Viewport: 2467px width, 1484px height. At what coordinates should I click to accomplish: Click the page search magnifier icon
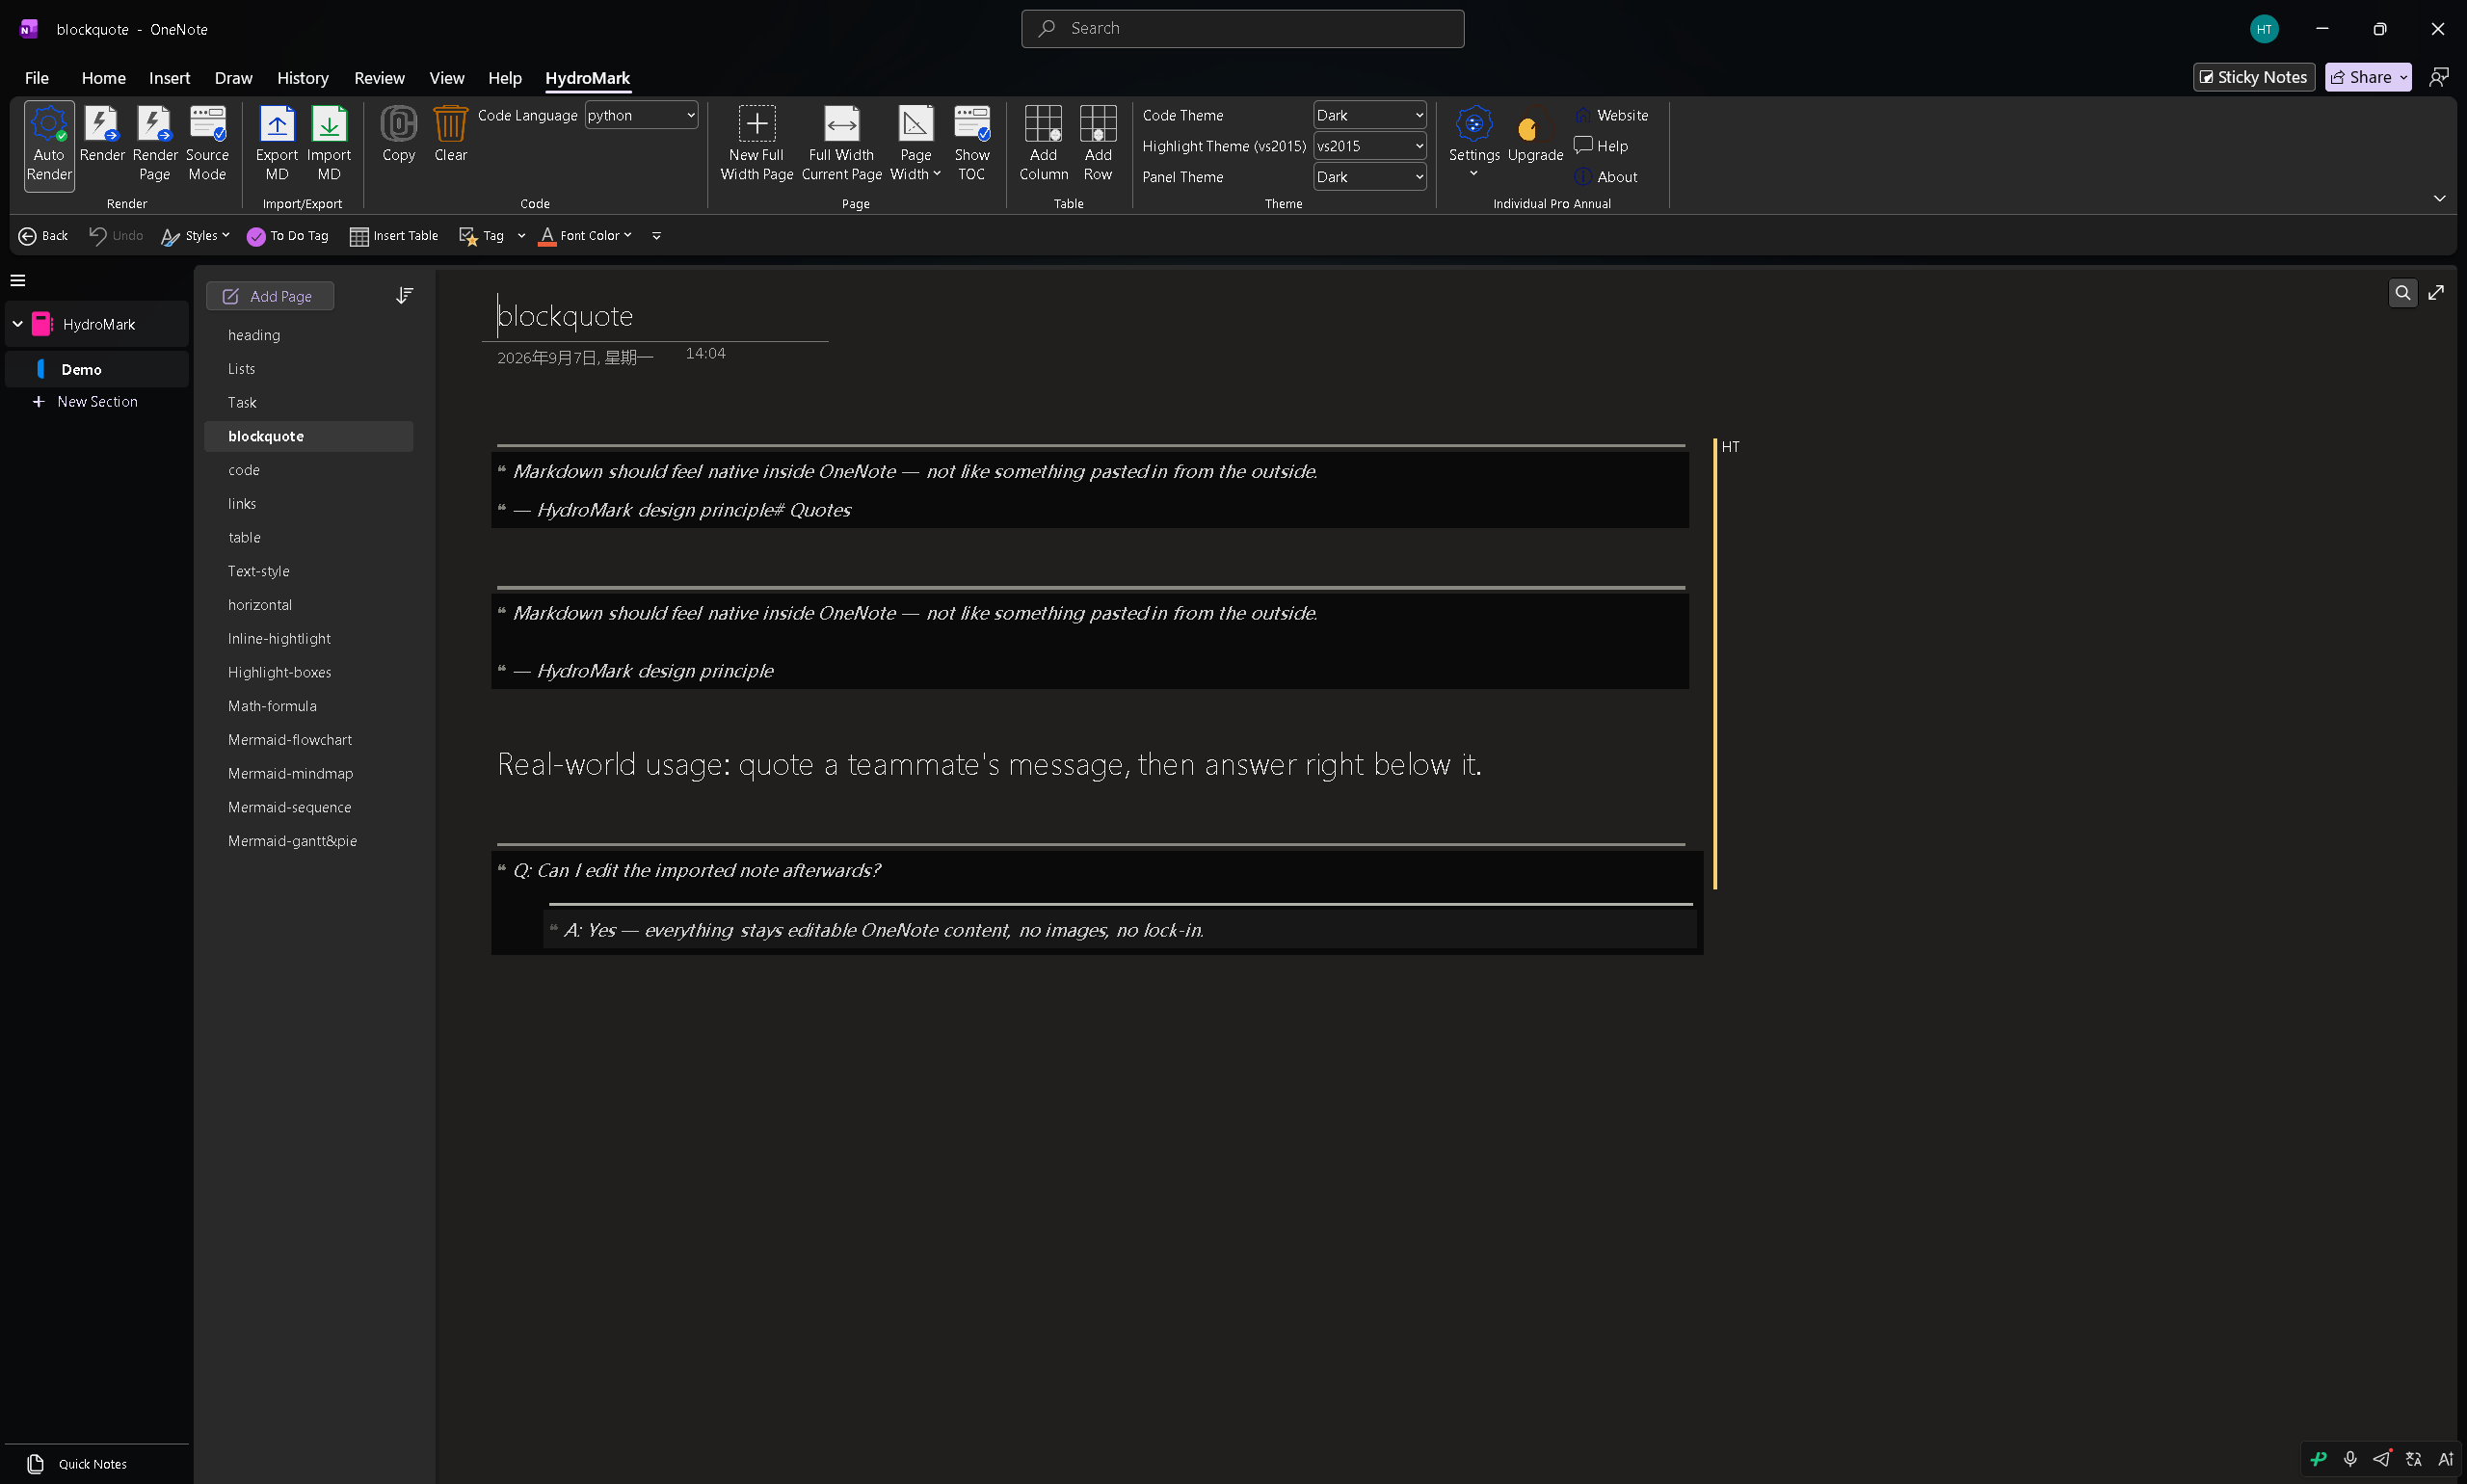click(2402, 293)
